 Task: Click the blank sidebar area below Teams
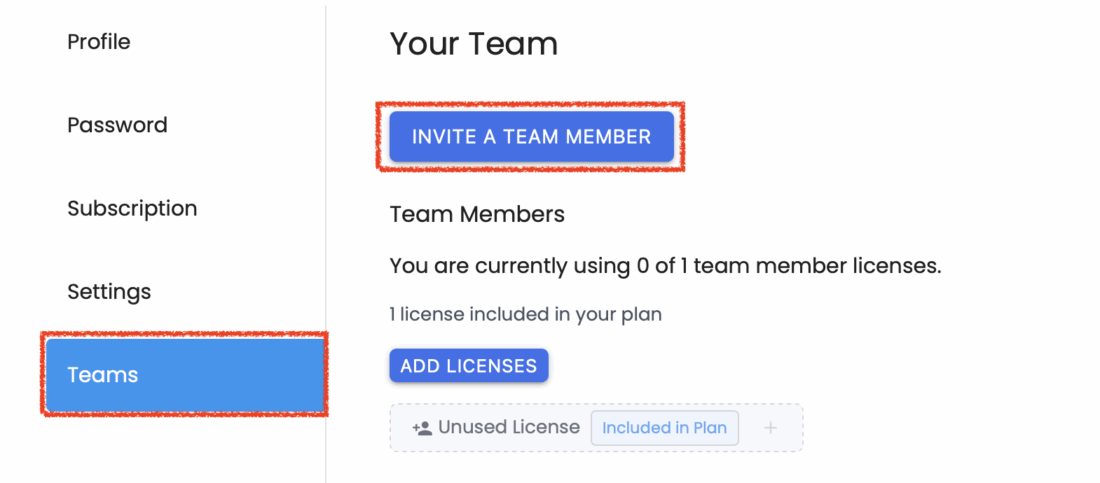[x=180, y=450]
